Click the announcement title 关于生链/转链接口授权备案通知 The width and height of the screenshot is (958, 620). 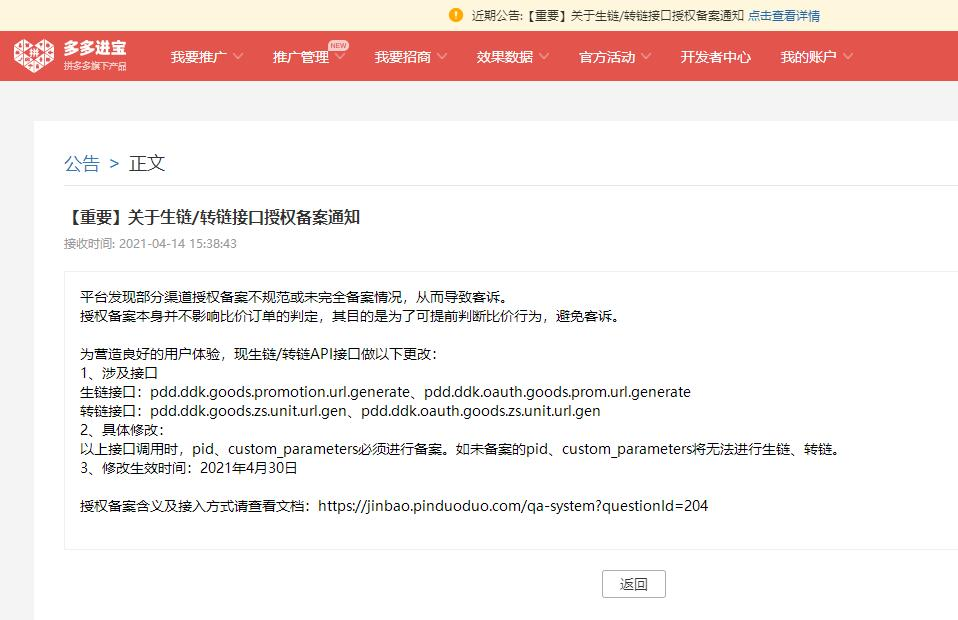pyautogui.click(x=212, y=217)
